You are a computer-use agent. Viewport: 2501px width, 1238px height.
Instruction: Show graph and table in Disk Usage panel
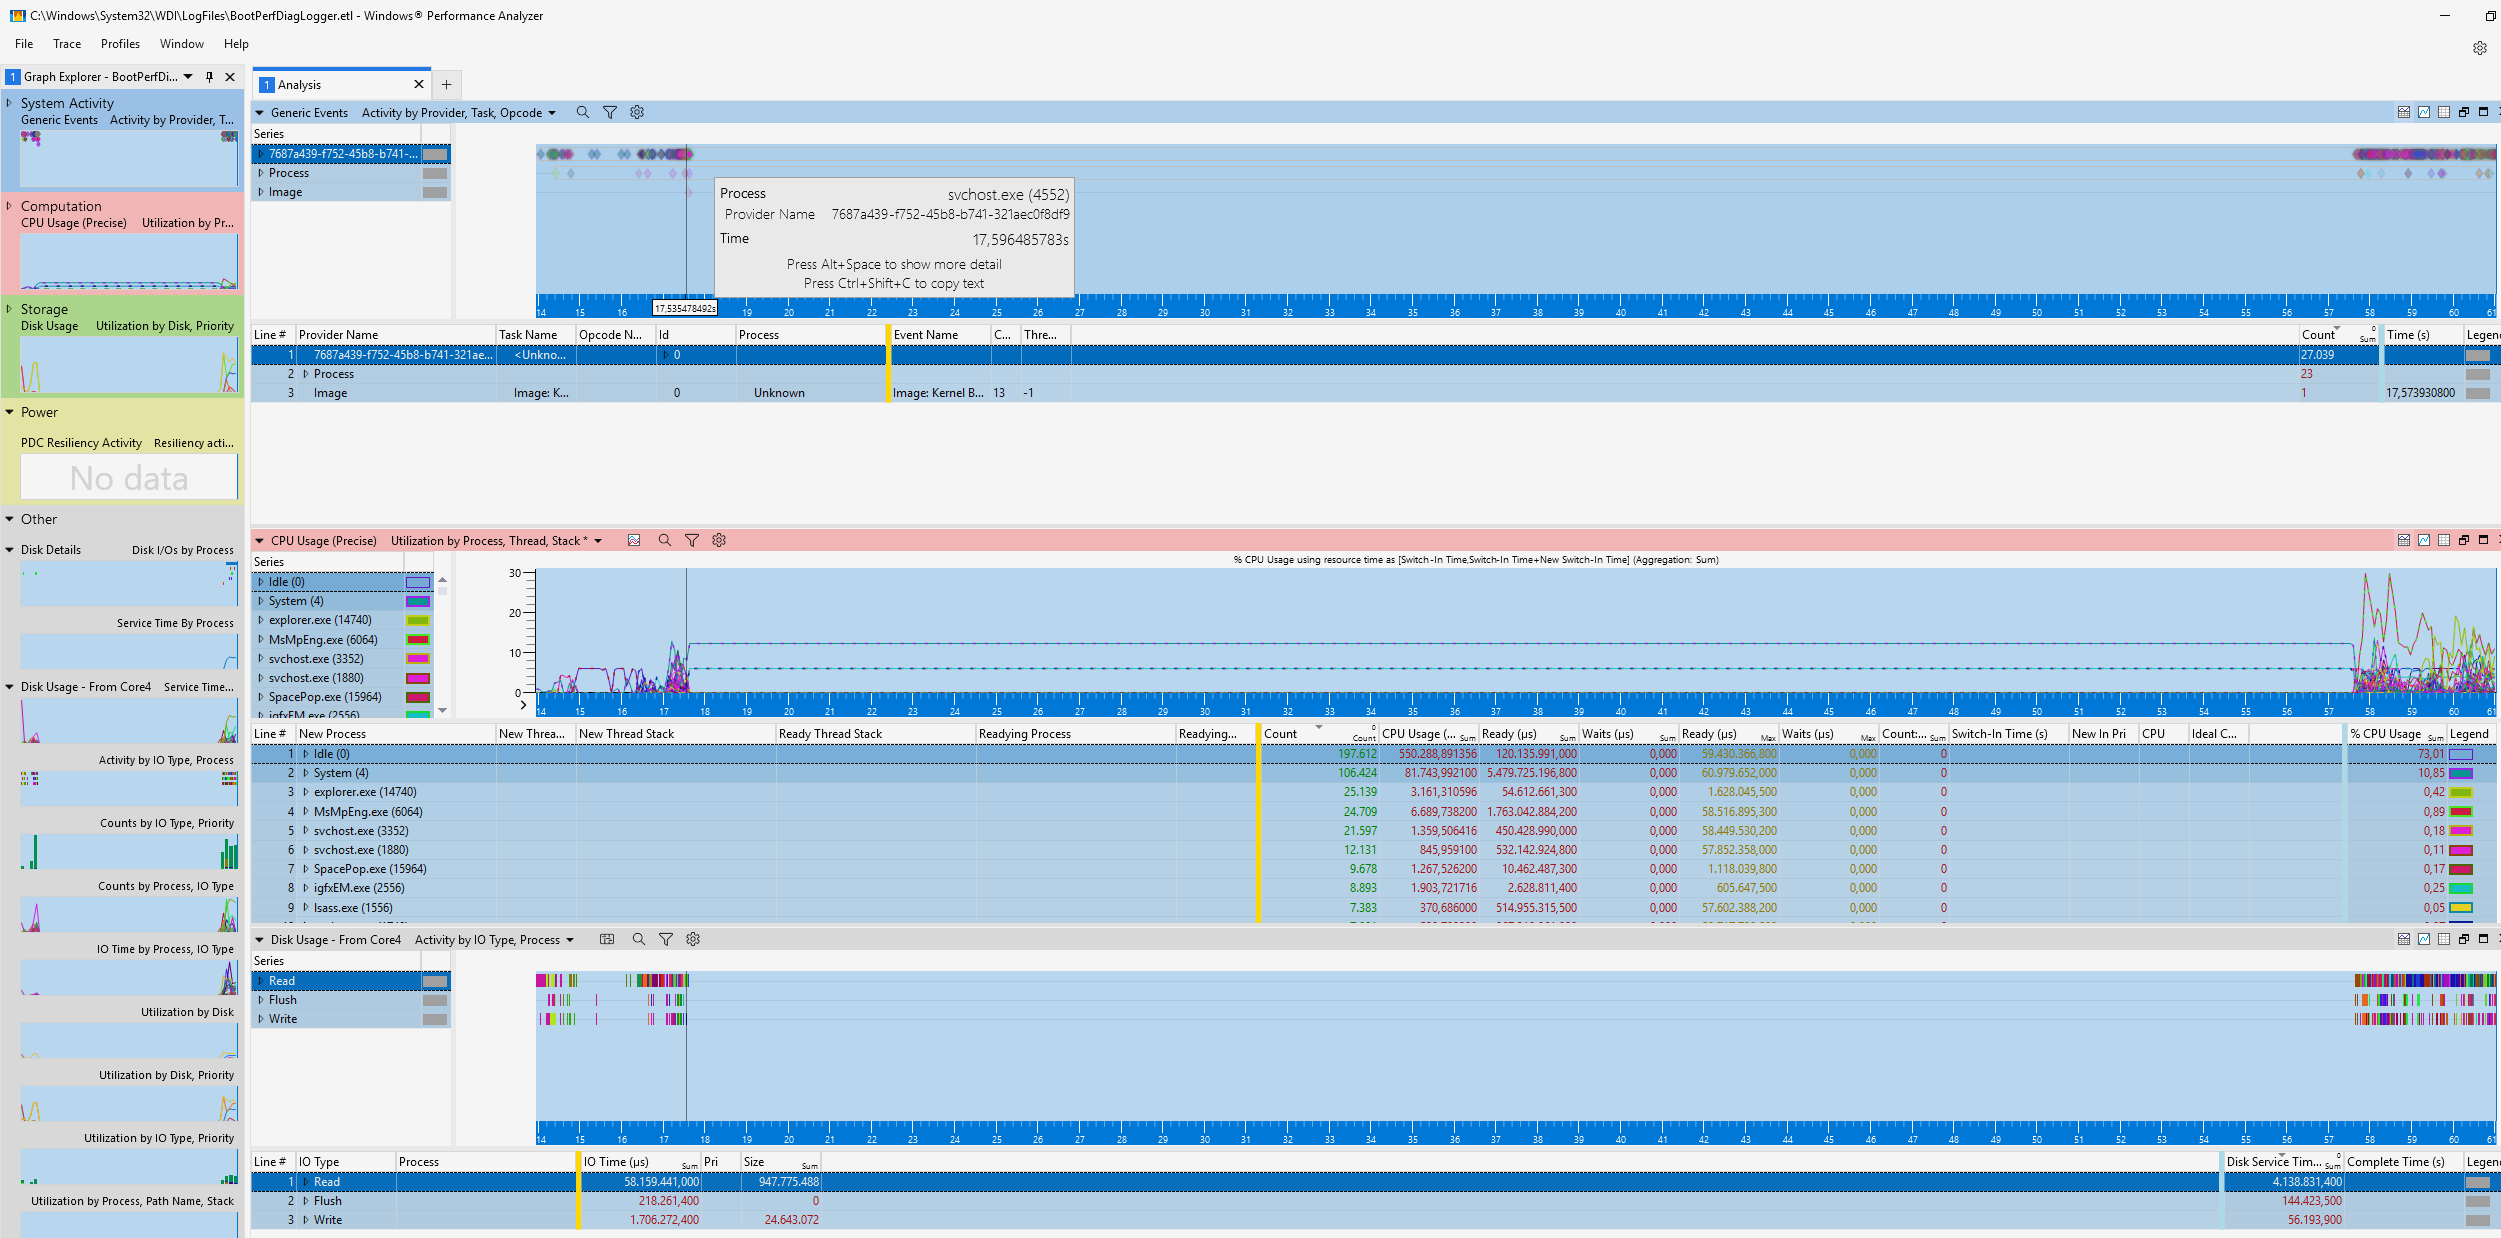2404,940
